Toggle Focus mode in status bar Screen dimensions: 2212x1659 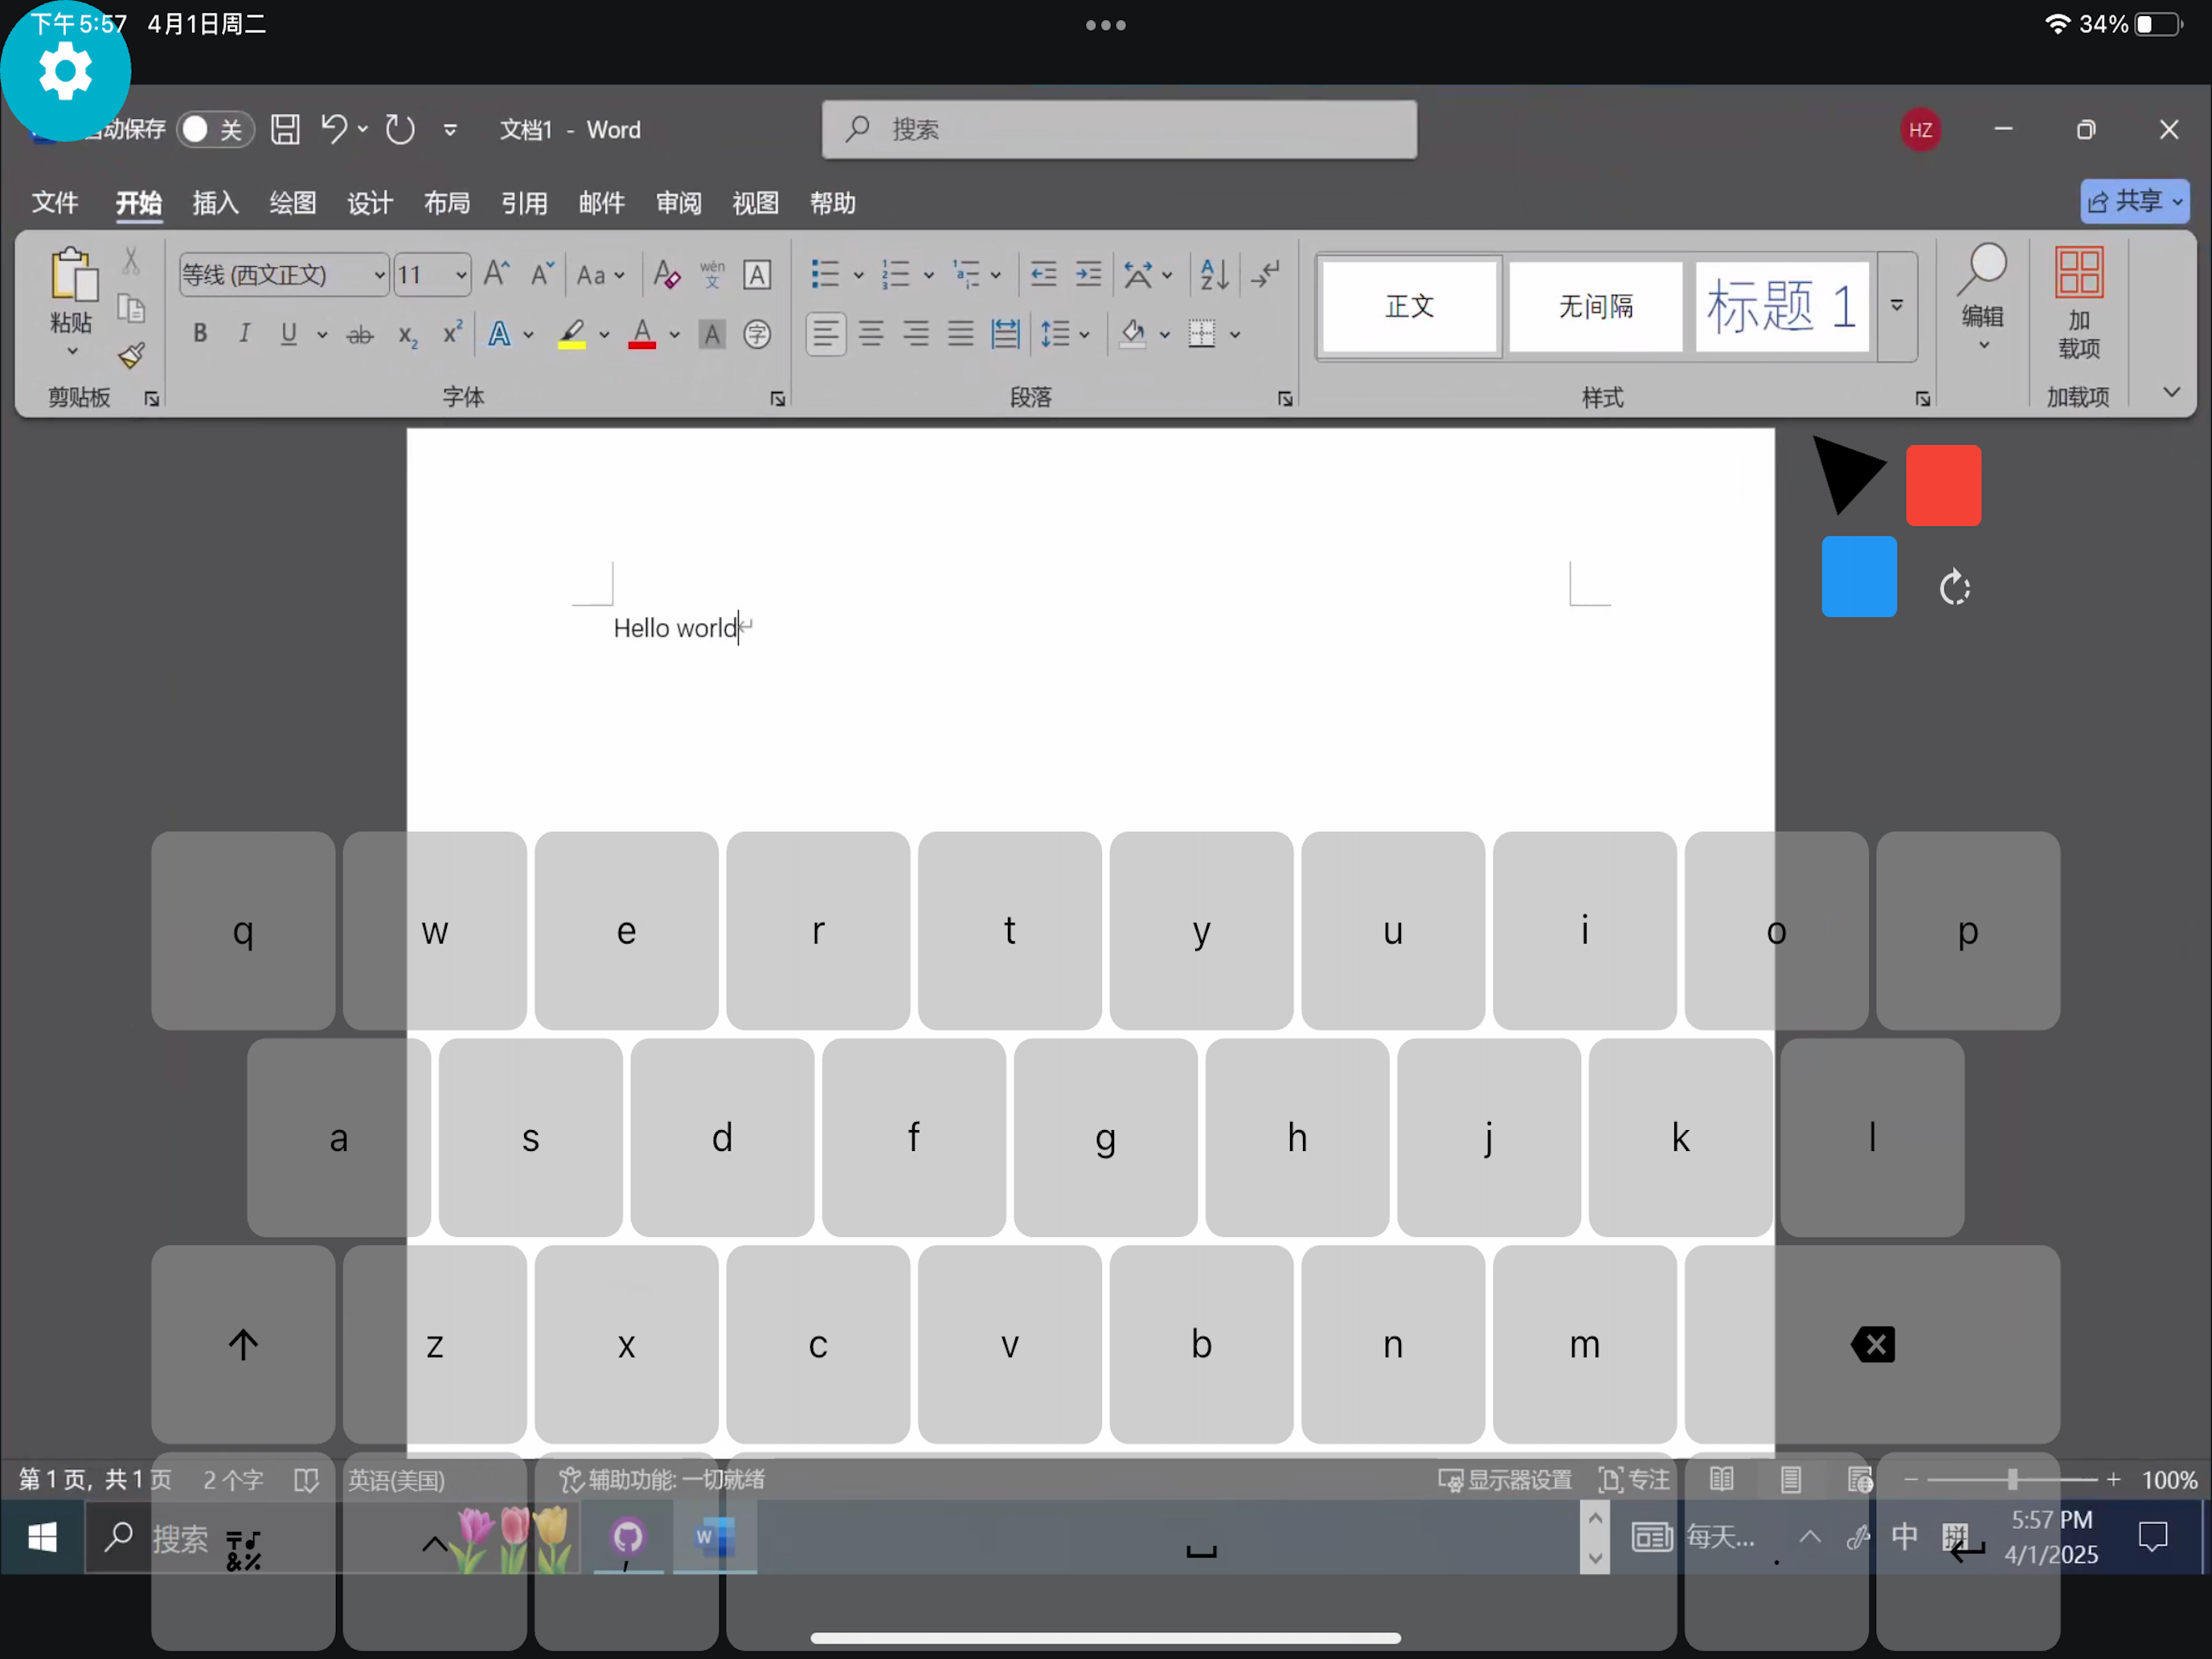pyautogui.click(x=1634, y=1479)
